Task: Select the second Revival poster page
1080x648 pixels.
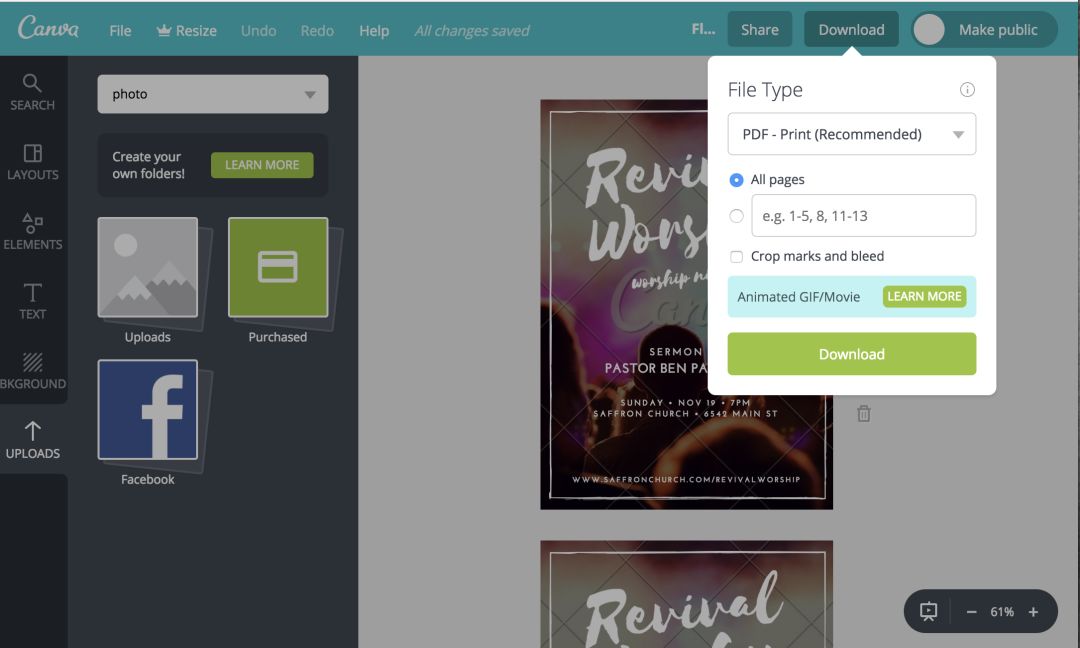Action: (686, 594)
